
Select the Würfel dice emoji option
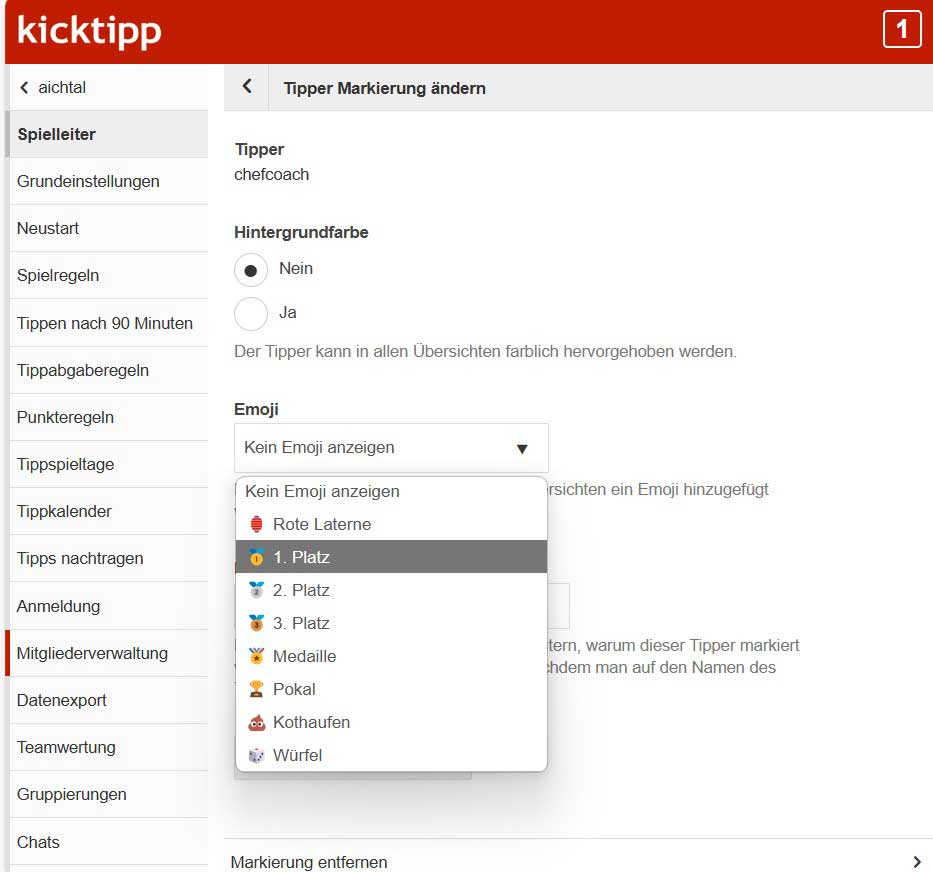[x=297, y=755]
